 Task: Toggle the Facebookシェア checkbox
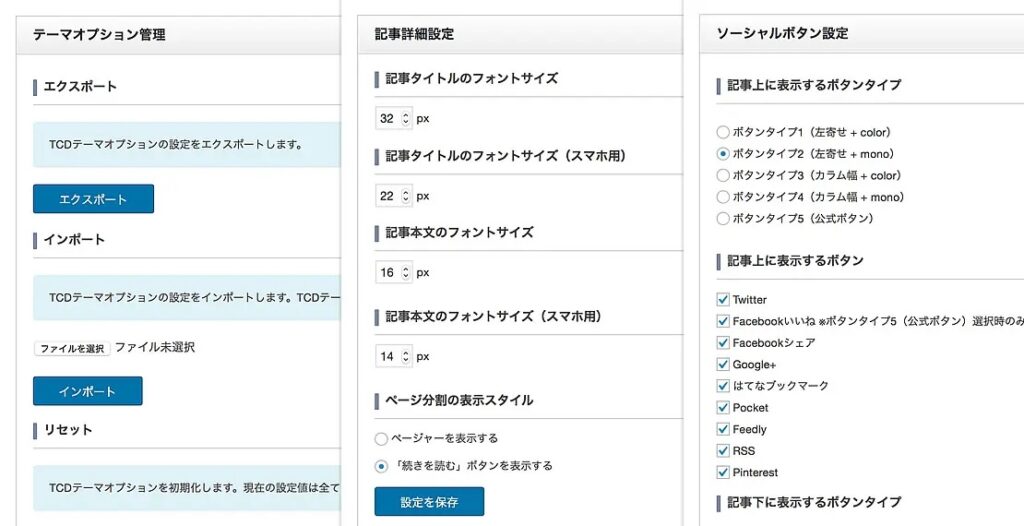click(722, 342)
